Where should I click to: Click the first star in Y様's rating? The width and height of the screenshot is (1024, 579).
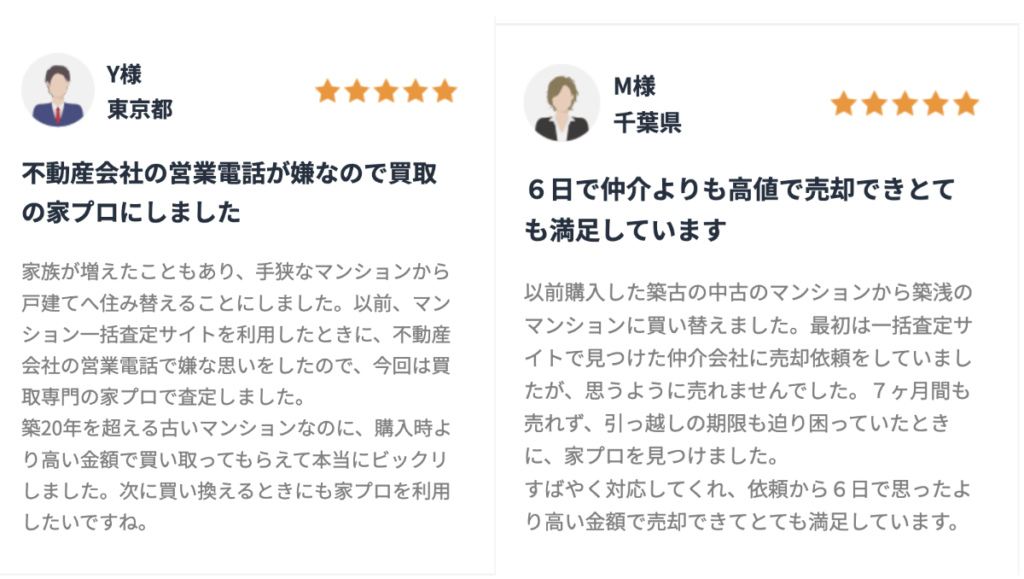coord(327,92)
